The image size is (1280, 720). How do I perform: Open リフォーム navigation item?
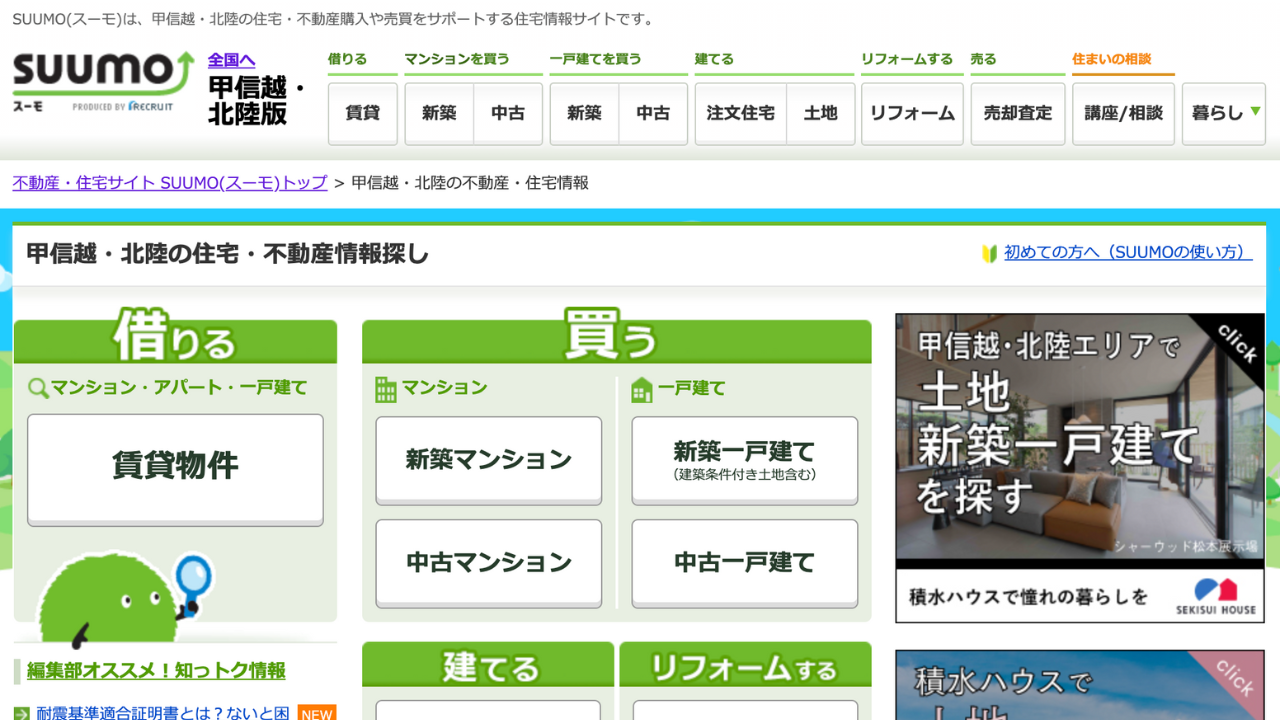click(x=912, y=114)
